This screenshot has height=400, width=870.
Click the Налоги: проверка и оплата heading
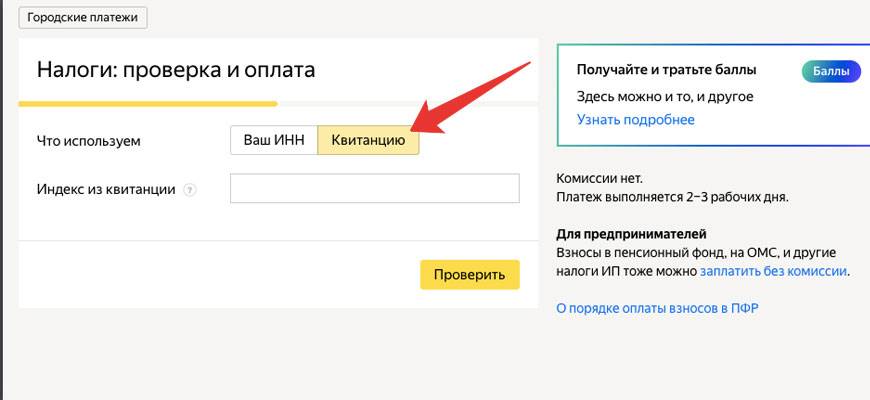pyautogui.click(x=176, y=70)
